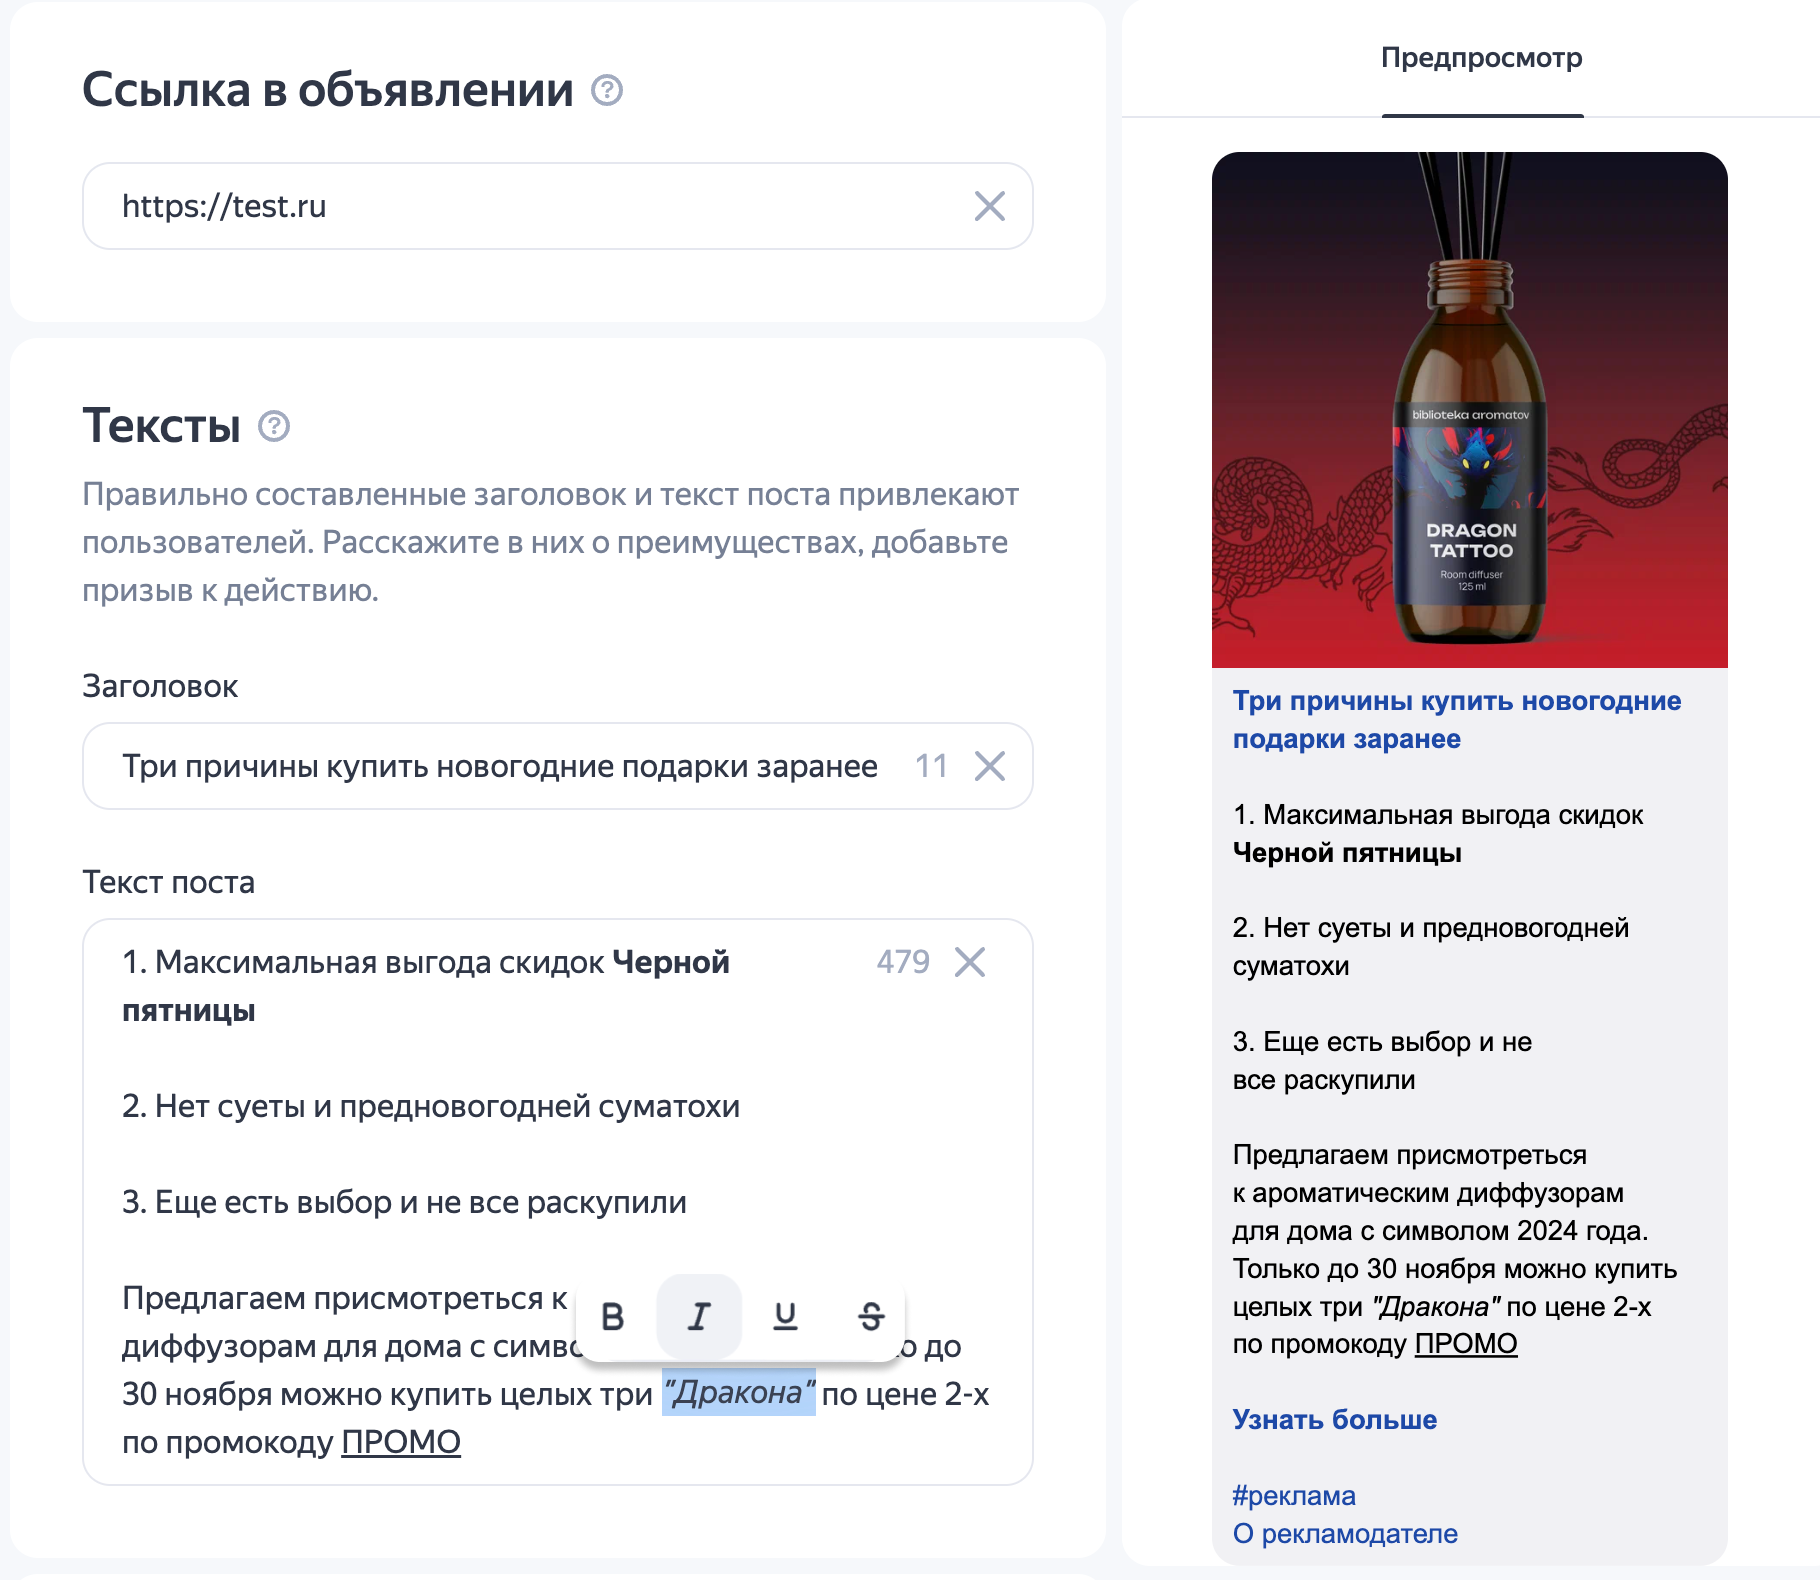Screen dimensions: 1820x1580
Task: Click the Dragon Tattoo diffuser image in the preview
Action: point(1469,410)
